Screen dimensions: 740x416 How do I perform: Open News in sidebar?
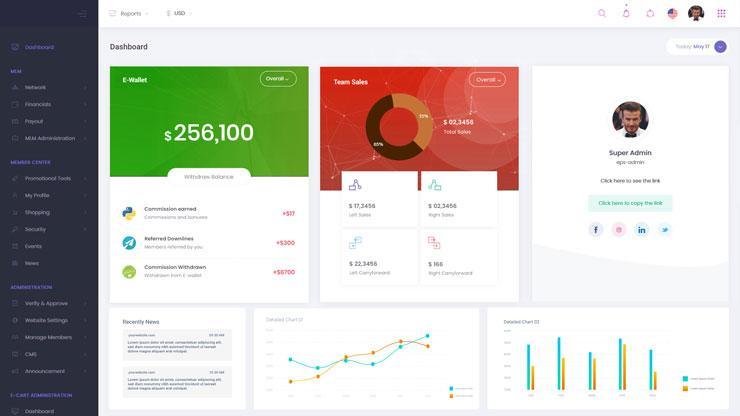pos(32,263)
